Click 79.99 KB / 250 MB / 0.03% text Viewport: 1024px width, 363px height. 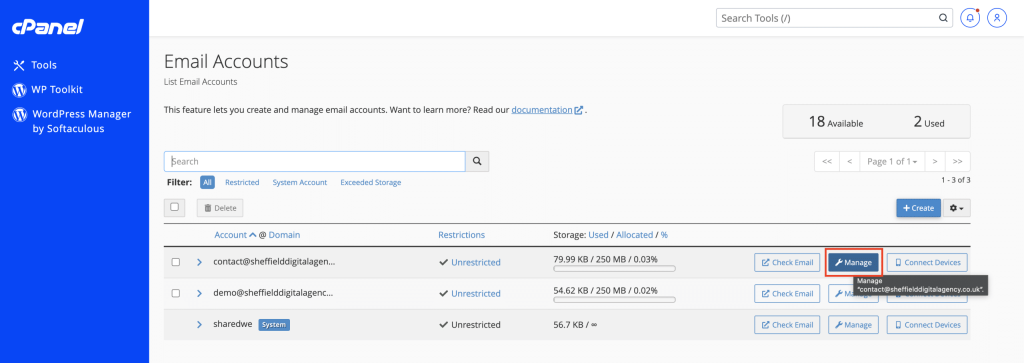point(605,259)
